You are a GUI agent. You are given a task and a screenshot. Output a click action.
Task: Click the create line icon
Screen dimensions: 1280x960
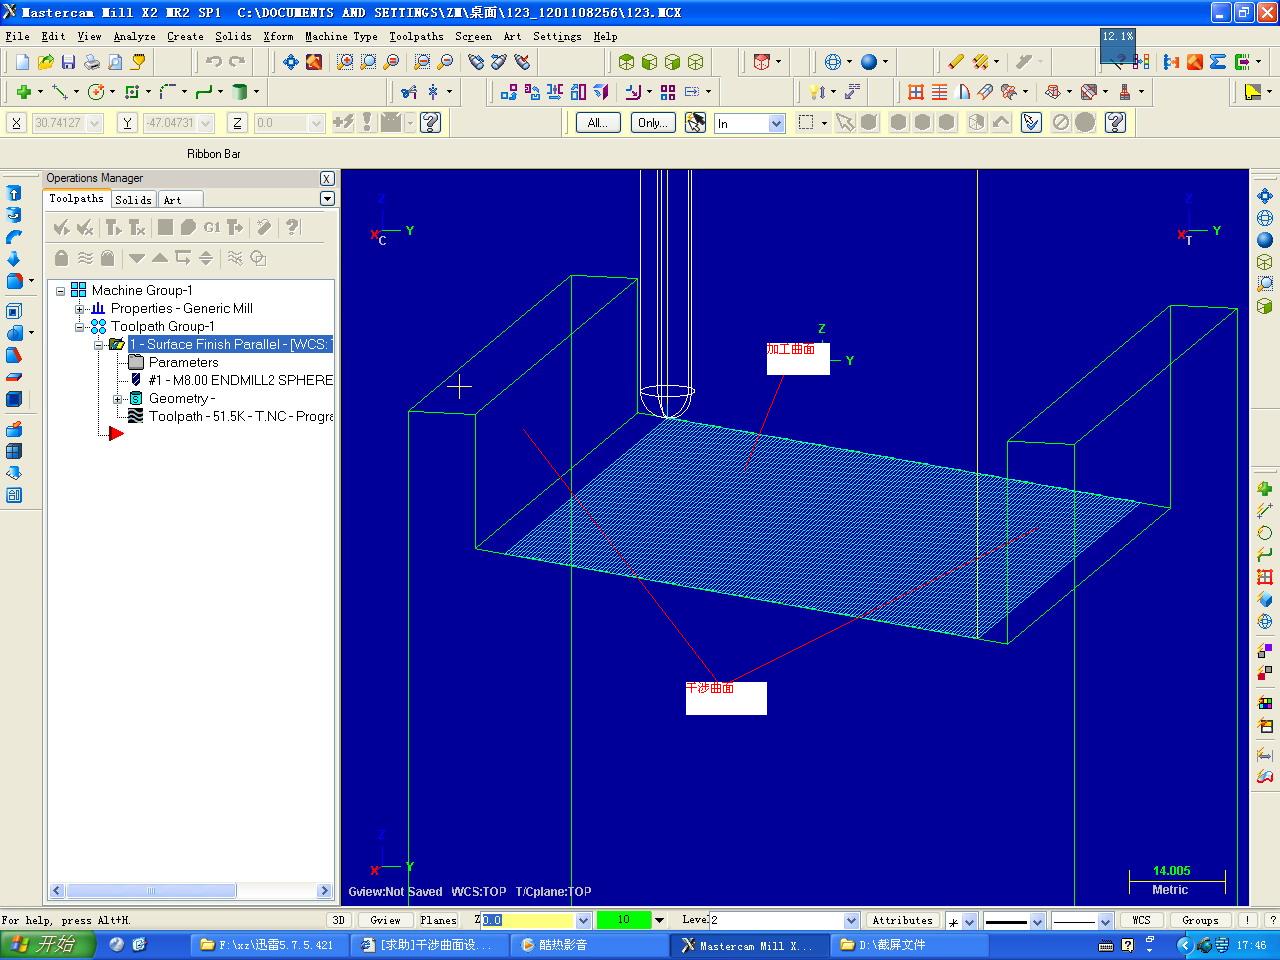click(60, 92)
